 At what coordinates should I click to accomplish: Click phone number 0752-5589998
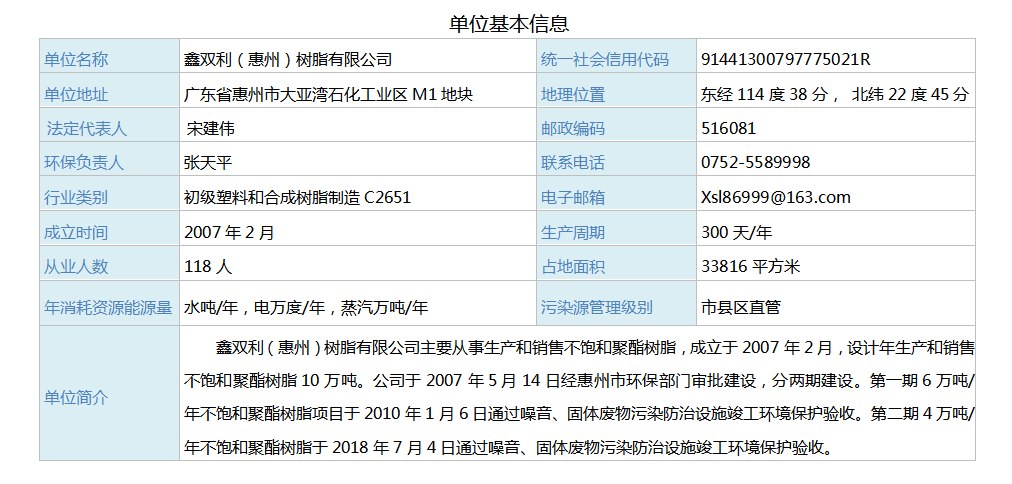pos(756,163)
